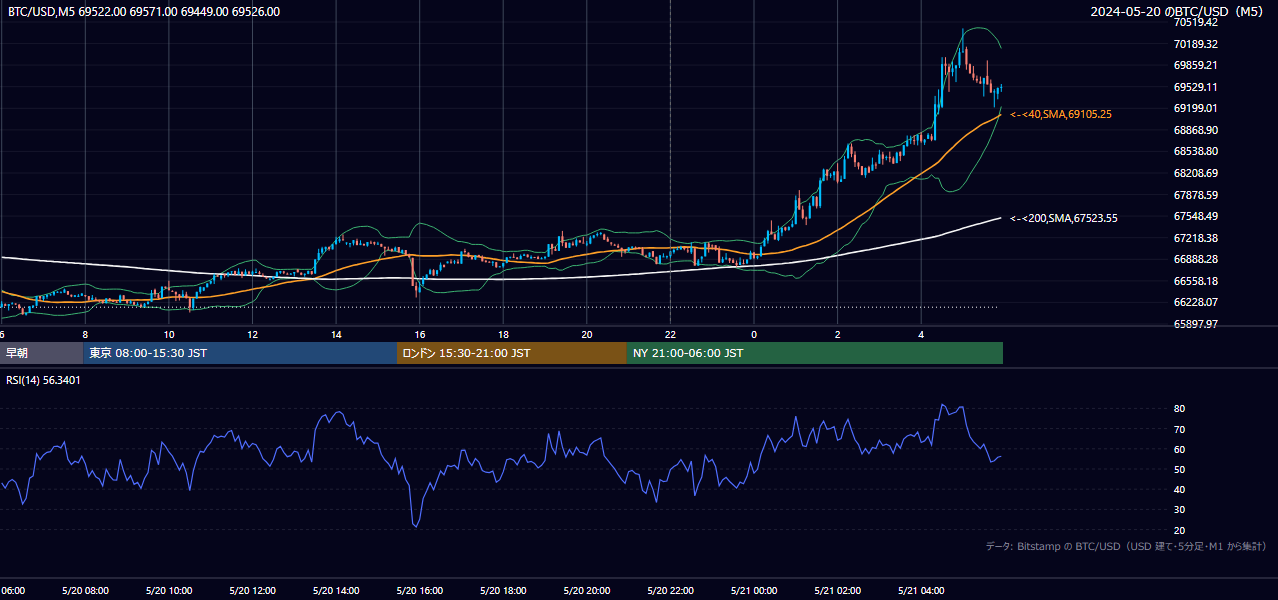Click bottom date label 5/20 22:00
The width and height of the screenshot is (1278, 600).
click(x=670, y=591)
